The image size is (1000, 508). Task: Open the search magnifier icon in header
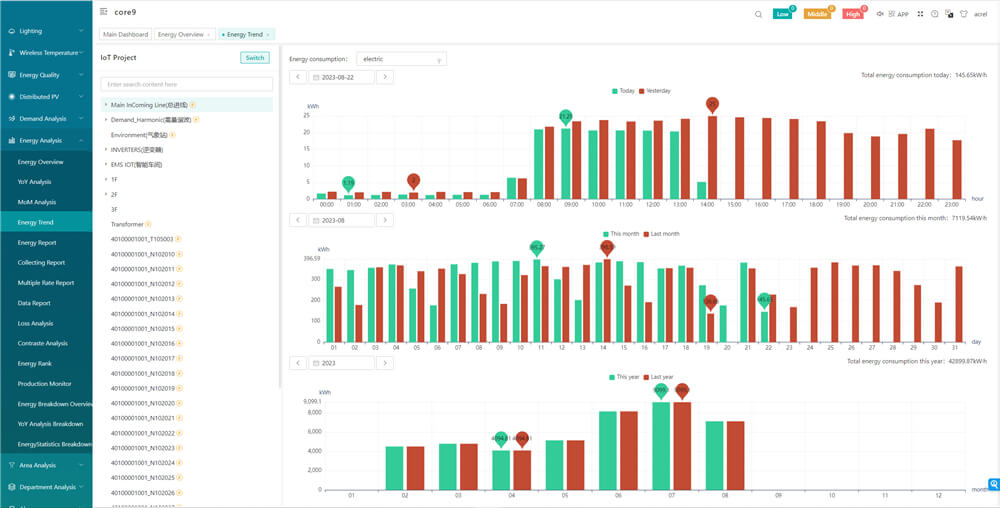click(758, 14)
